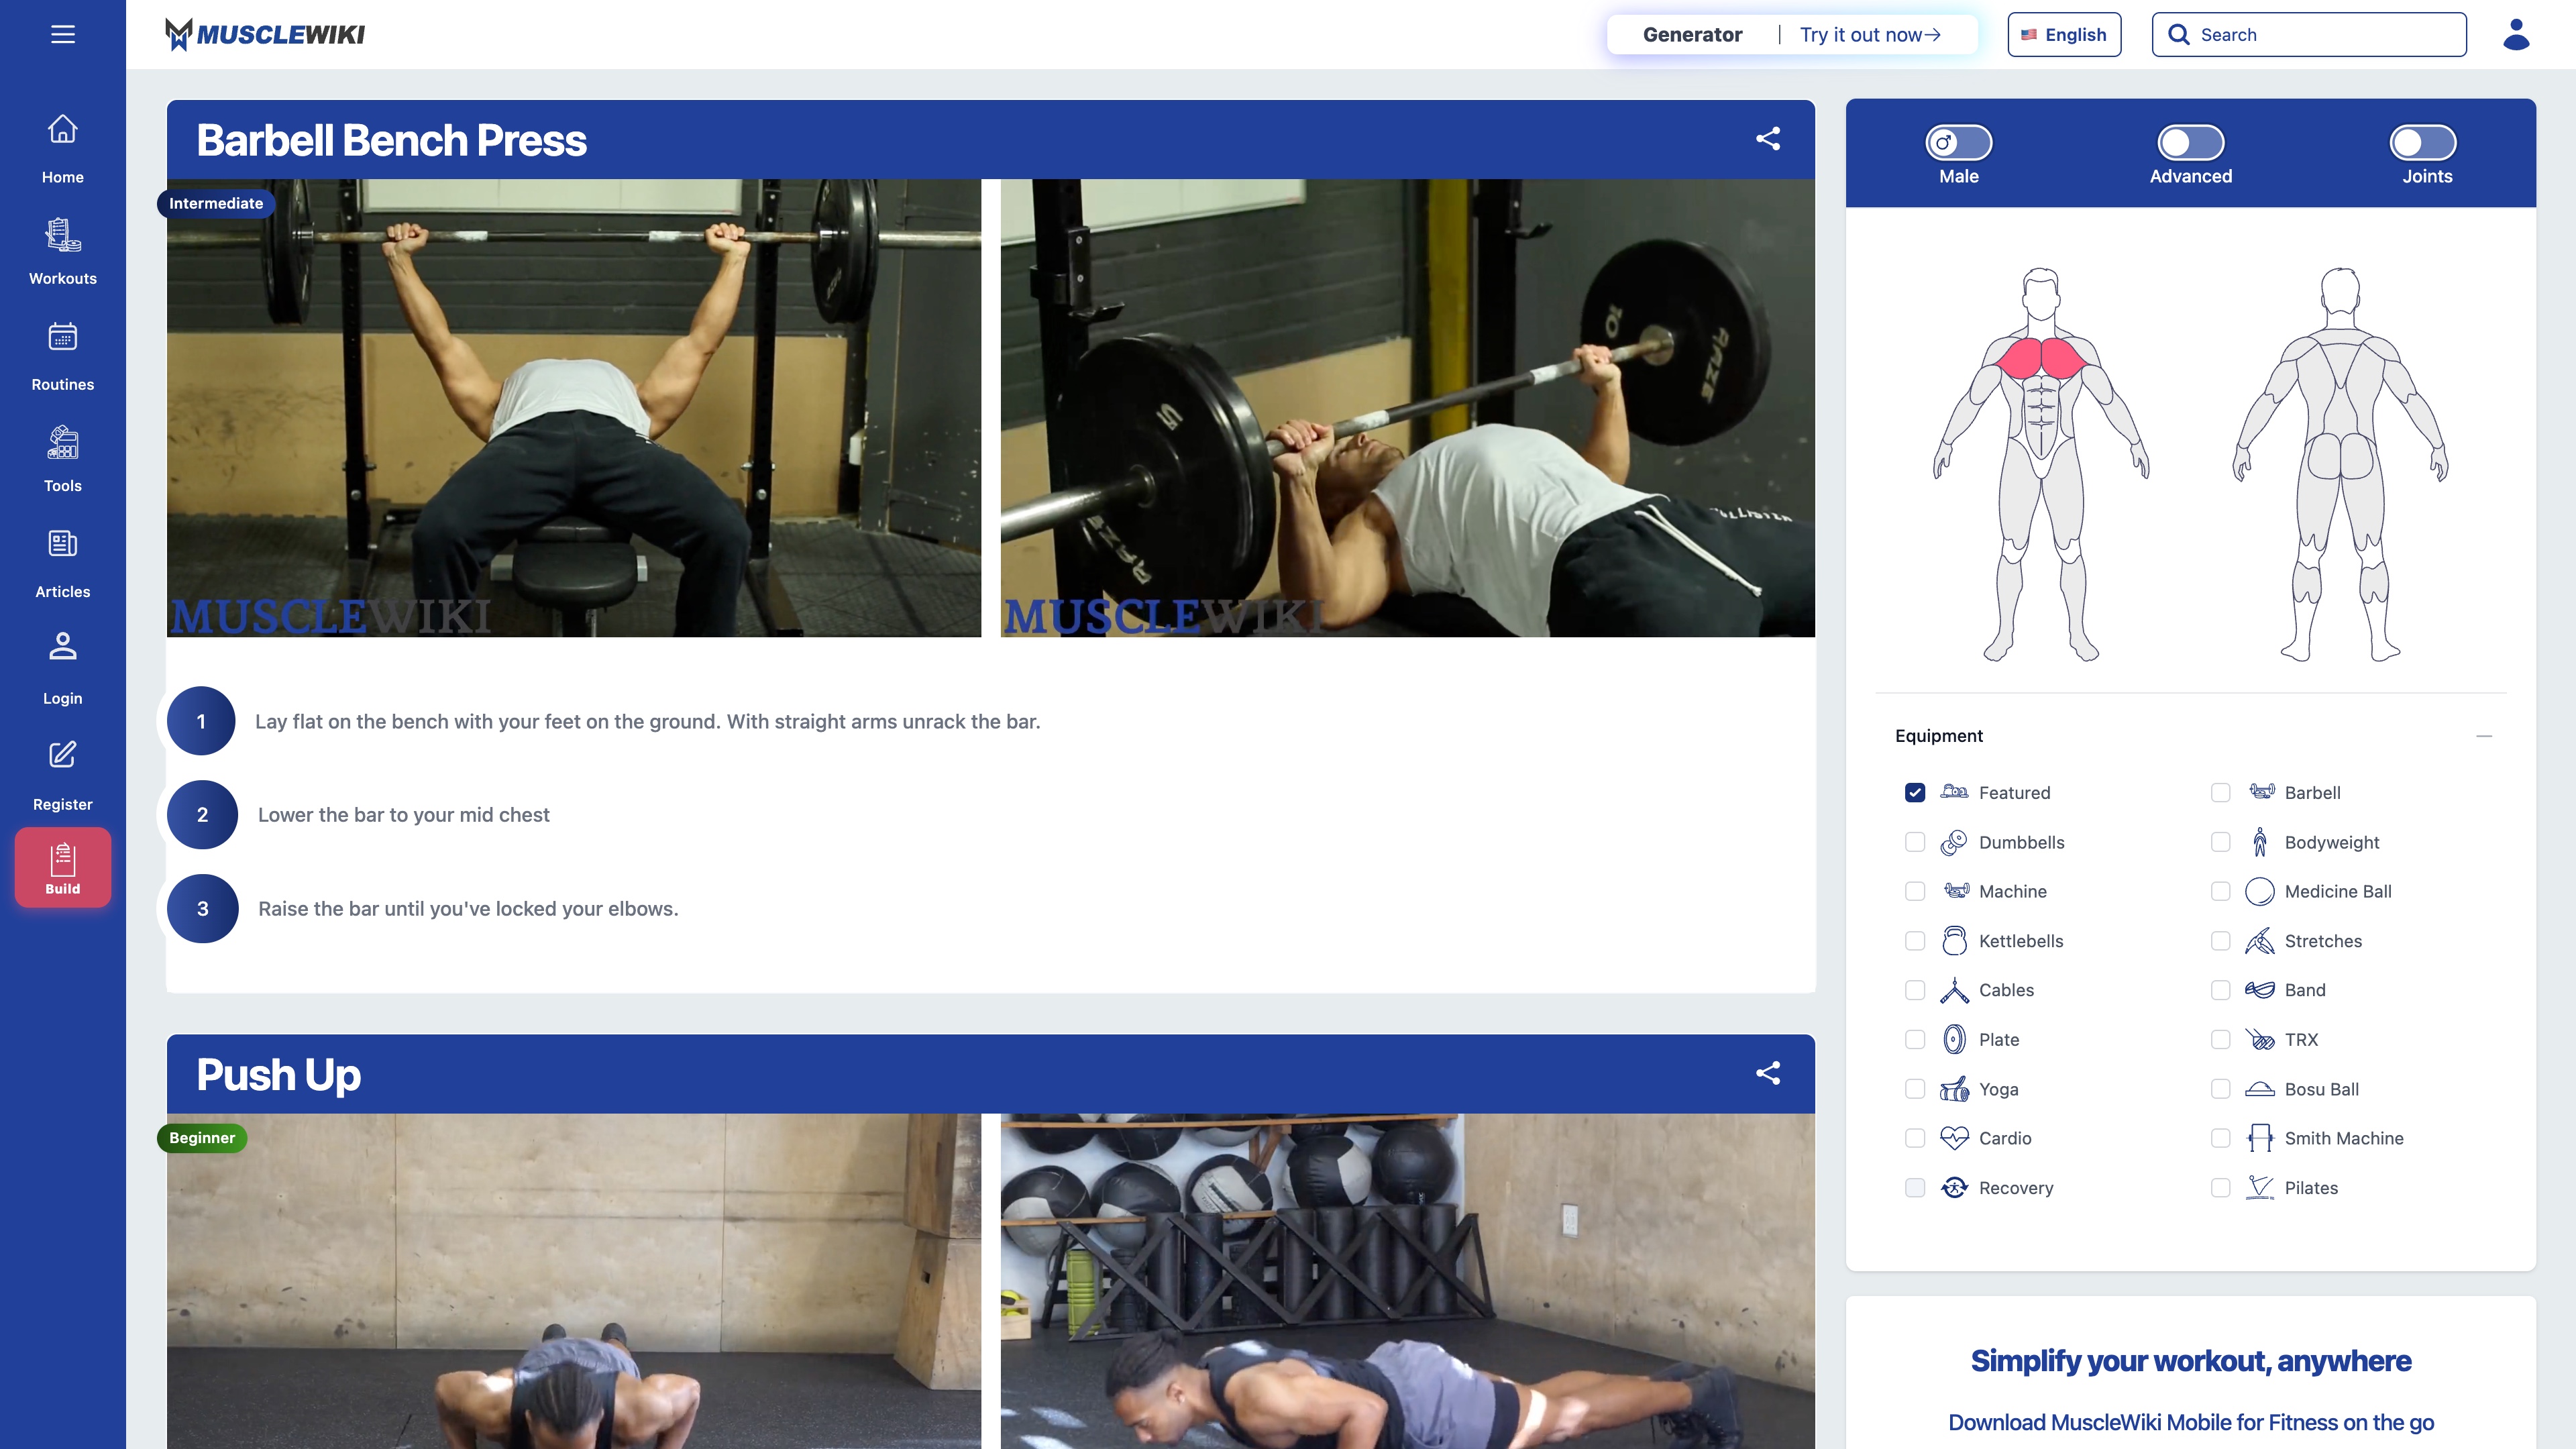Check the Bosu Ball checkbox

pos(2221,1089)
